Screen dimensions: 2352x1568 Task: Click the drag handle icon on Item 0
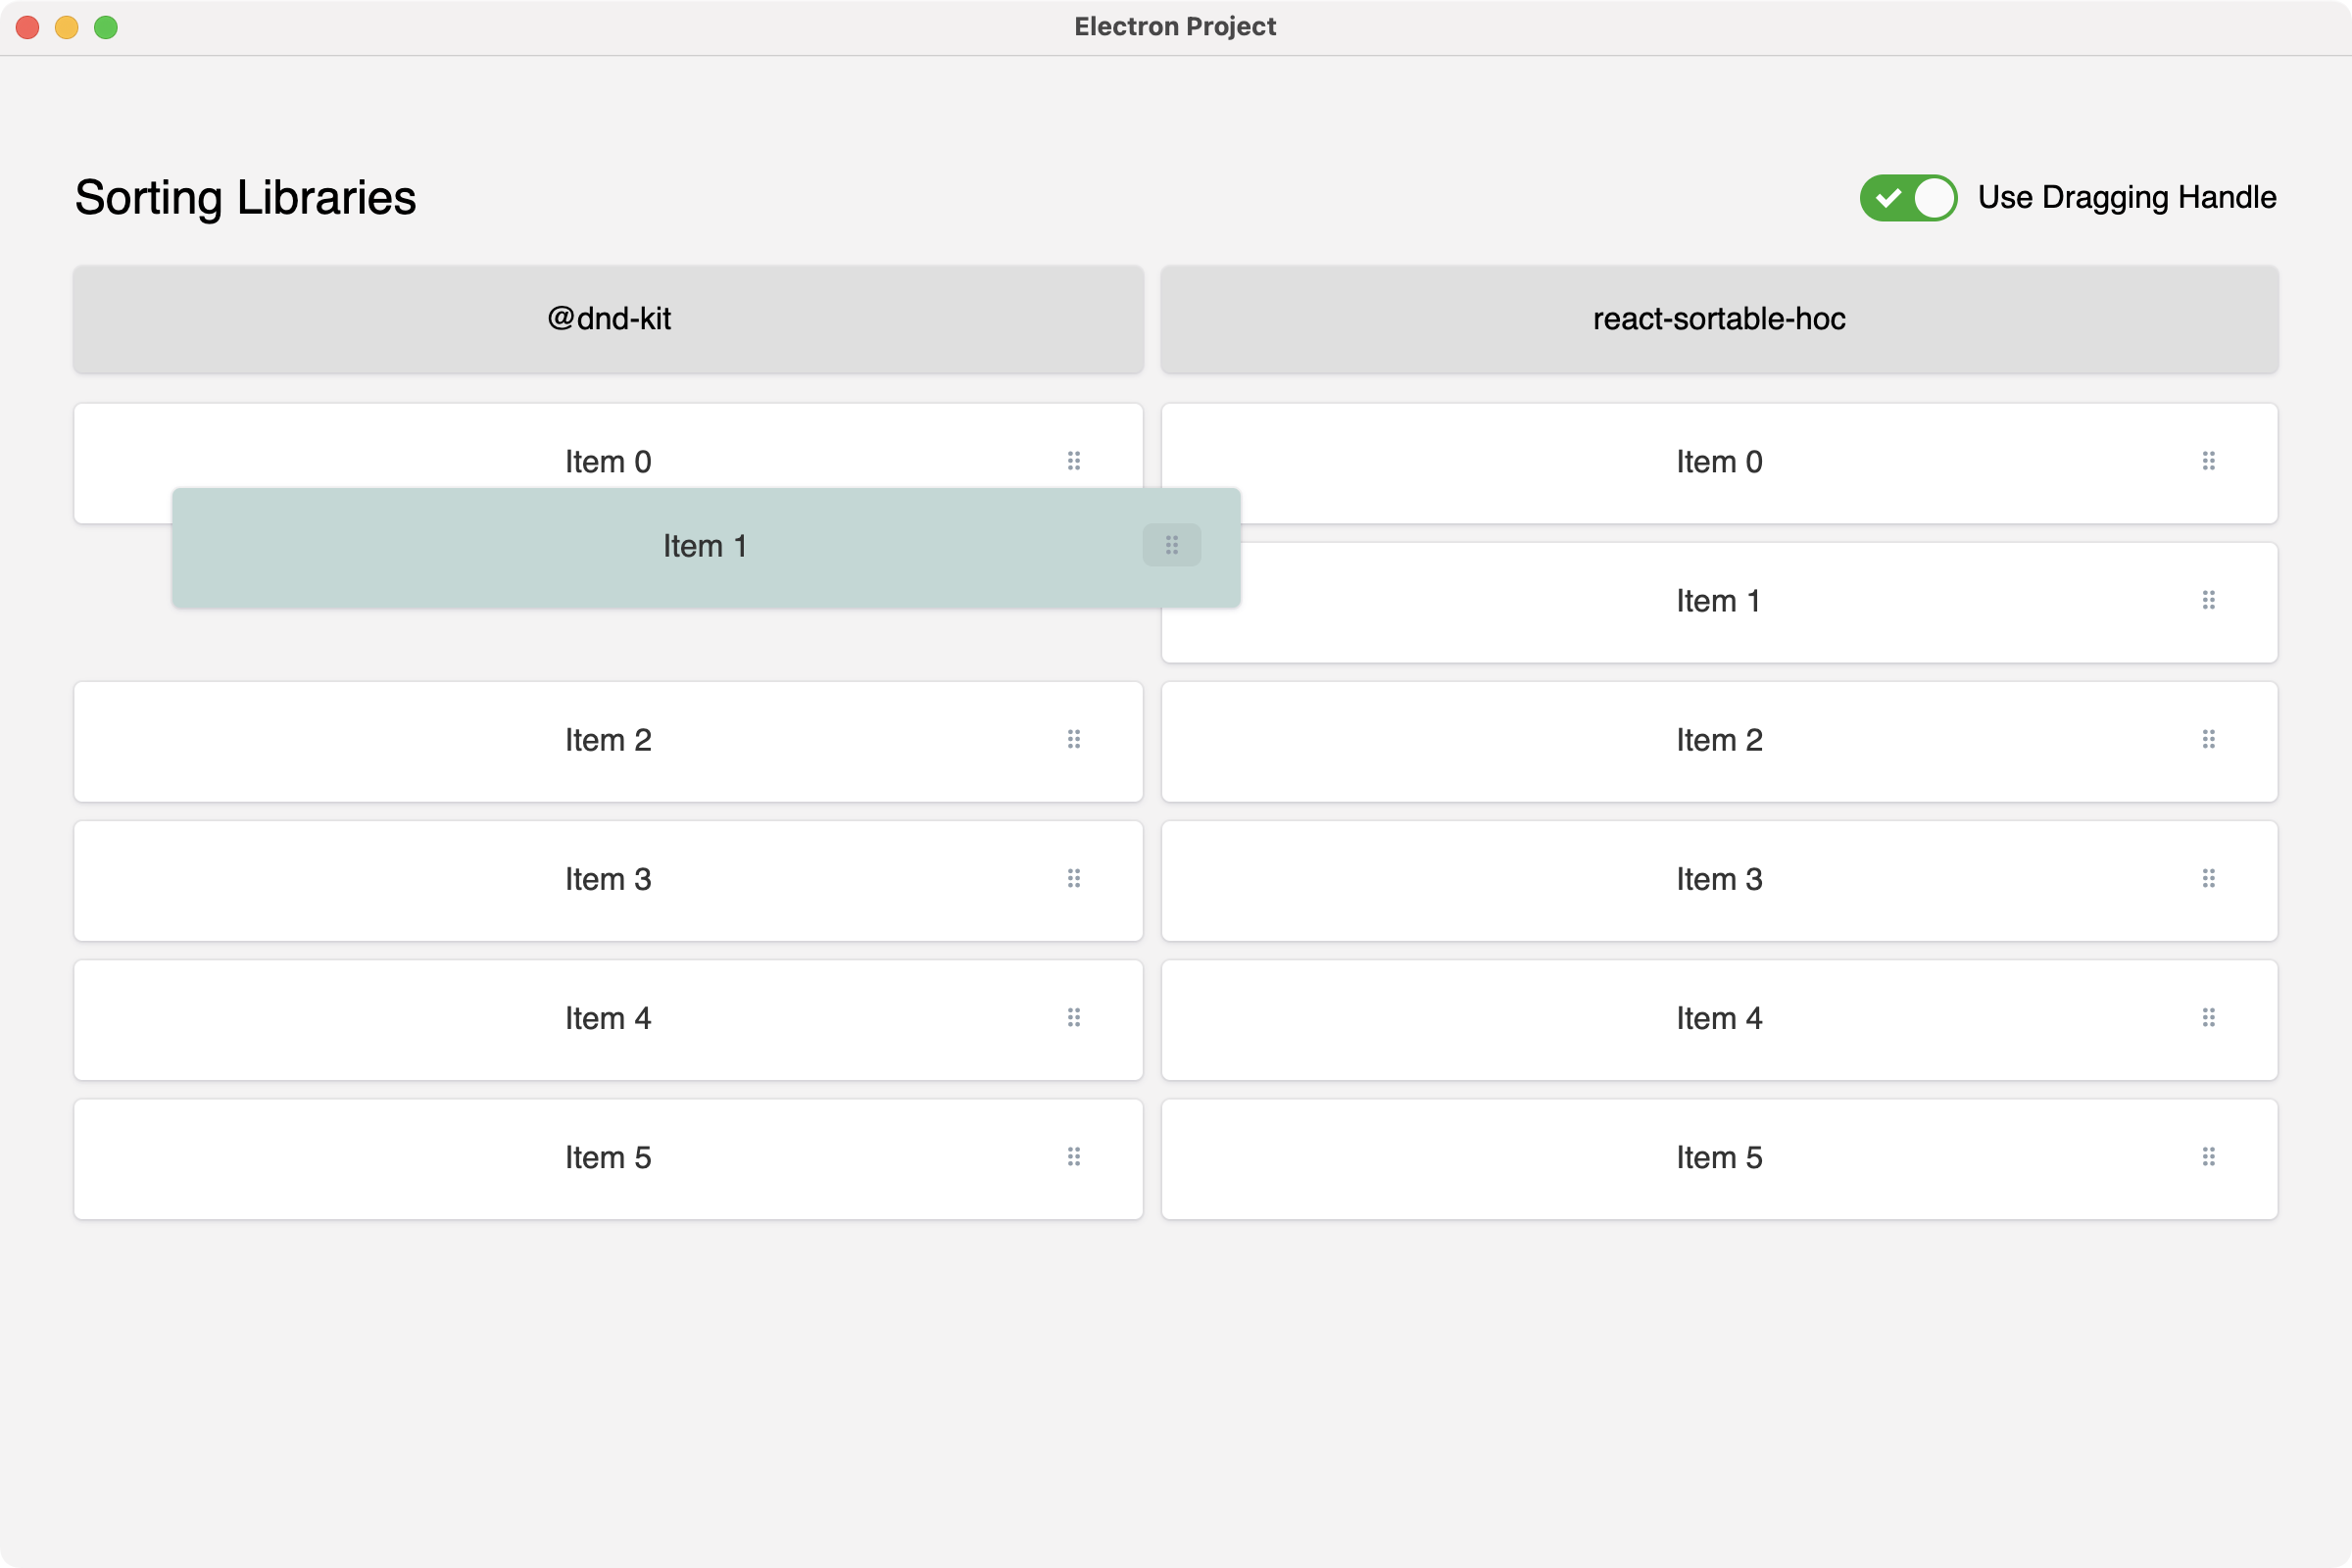(x=1073, y=461)
